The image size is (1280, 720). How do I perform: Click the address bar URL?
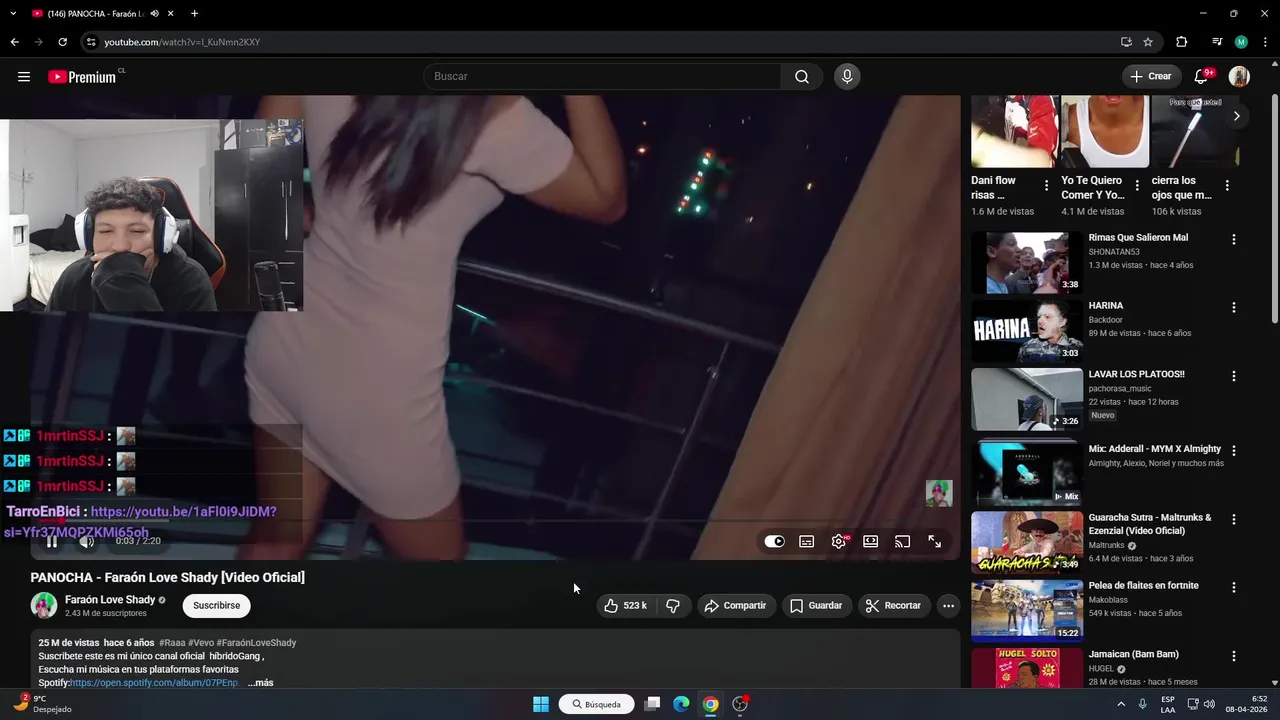[182, 42]
